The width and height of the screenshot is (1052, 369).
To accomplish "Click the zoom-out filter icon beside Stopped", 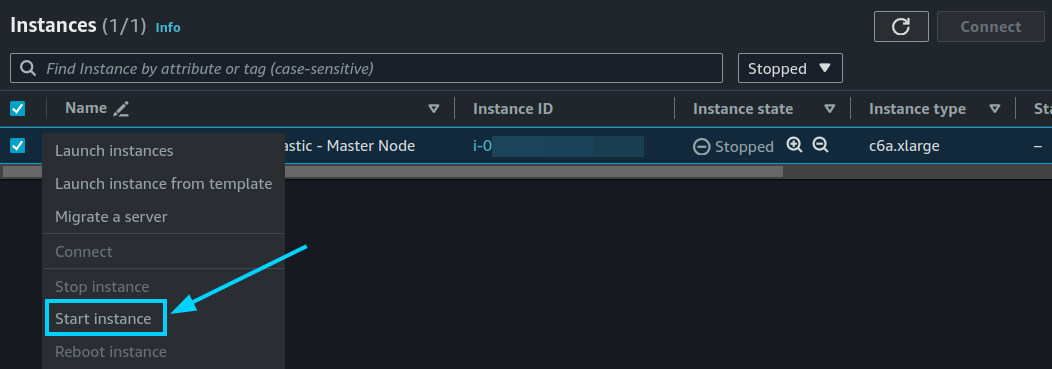I will click(820, 145).
